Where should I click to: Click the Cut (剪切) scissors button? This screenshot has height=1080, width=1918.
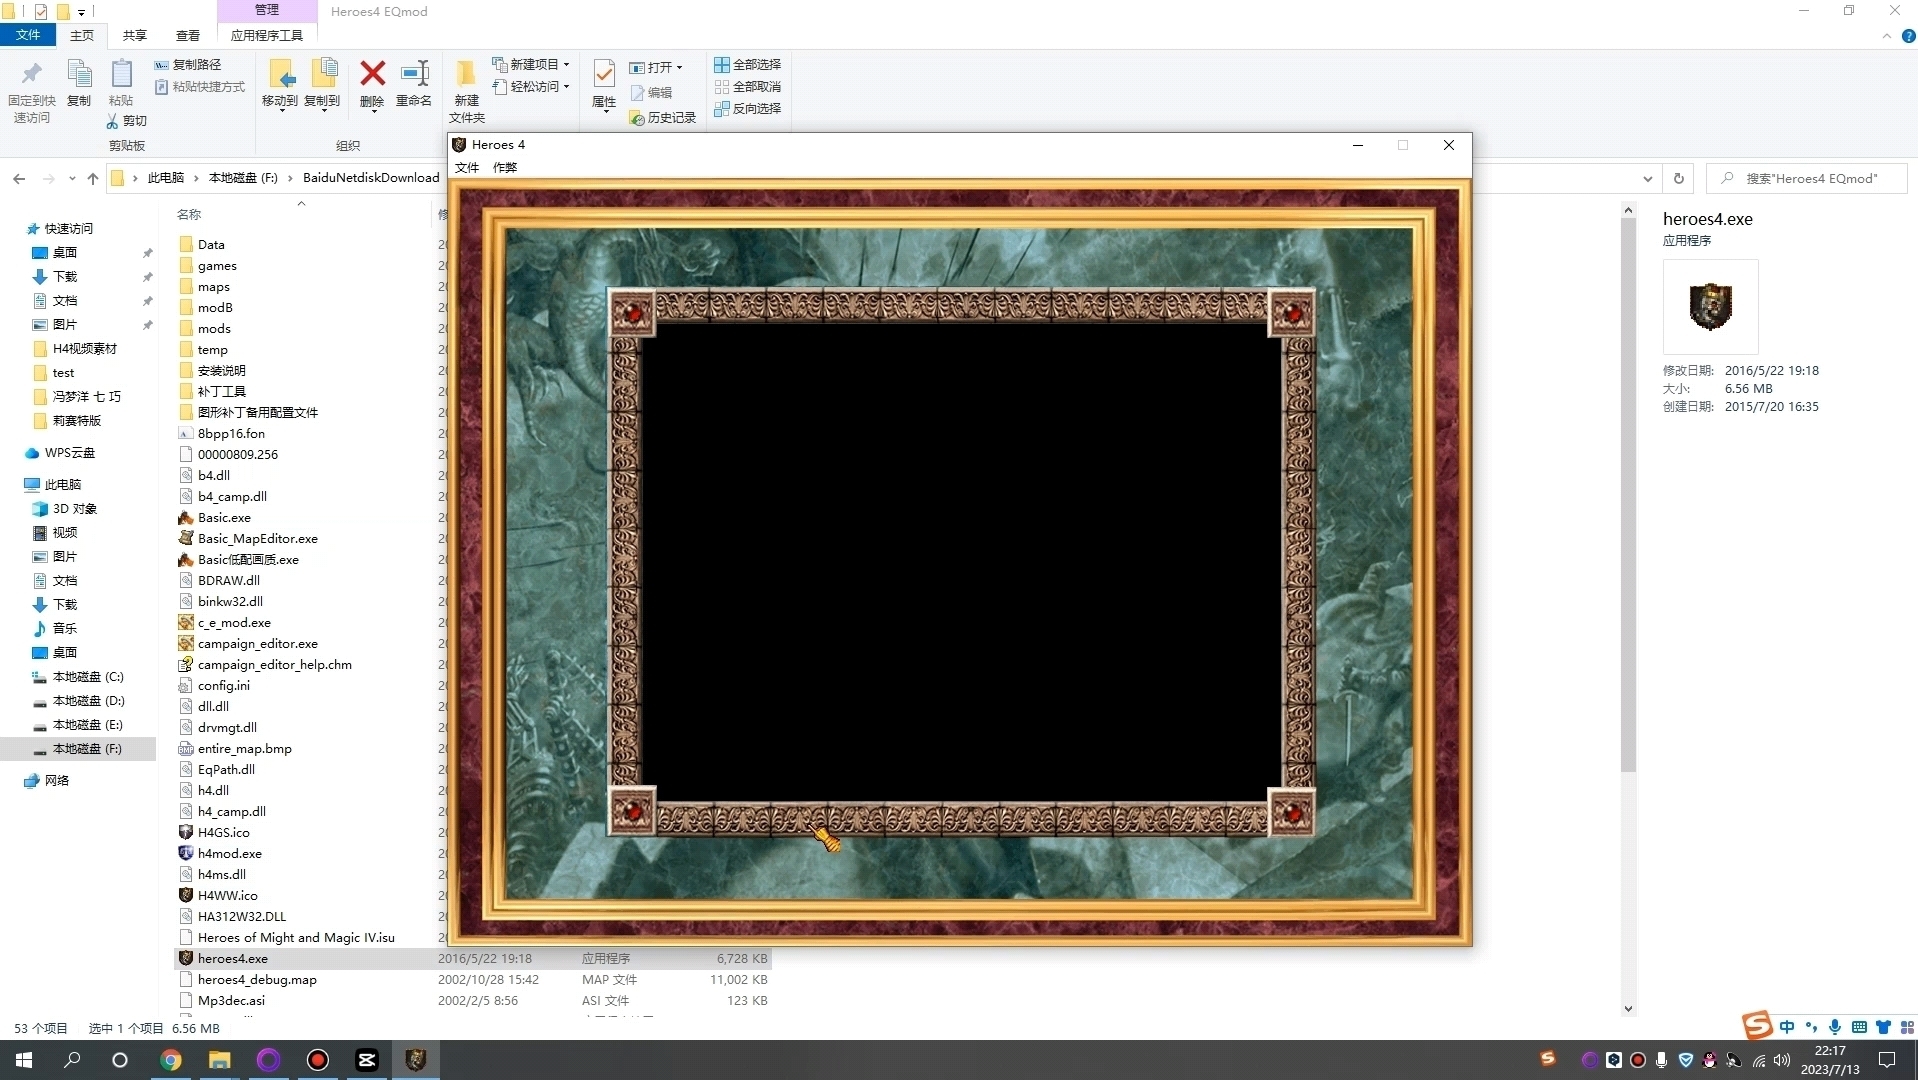coord(126,121)
